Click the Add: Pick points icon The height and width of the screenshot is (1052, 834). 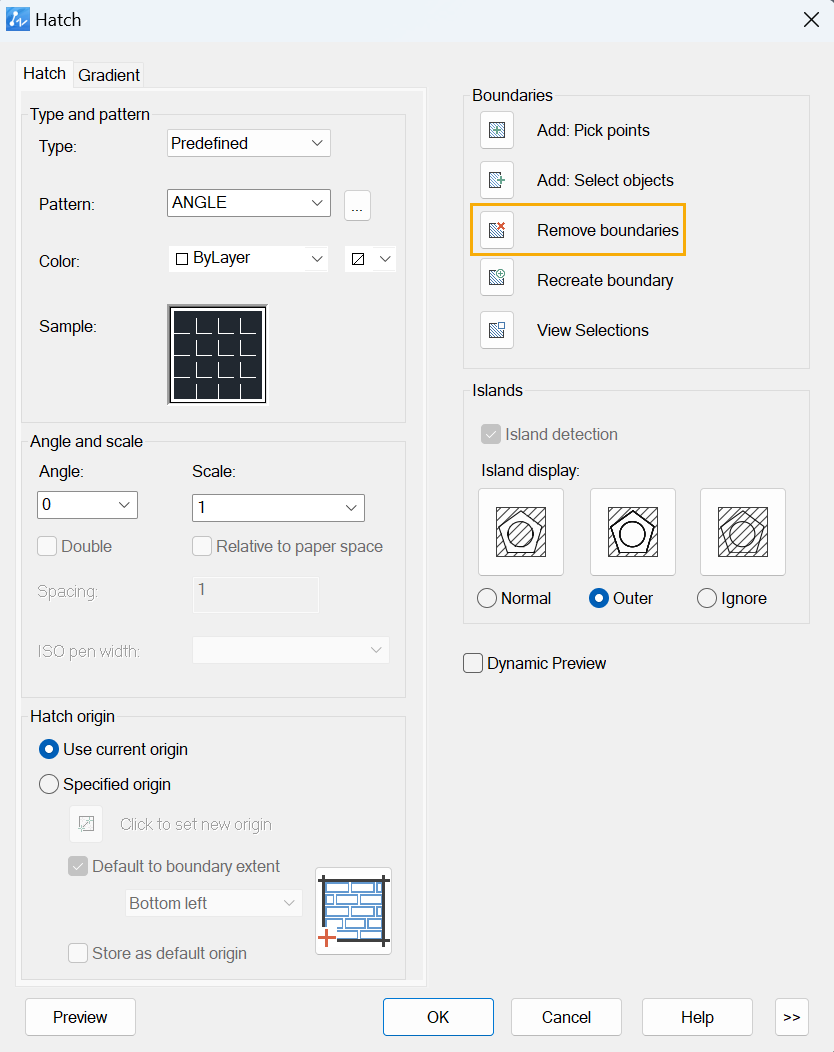pos(497,130)
